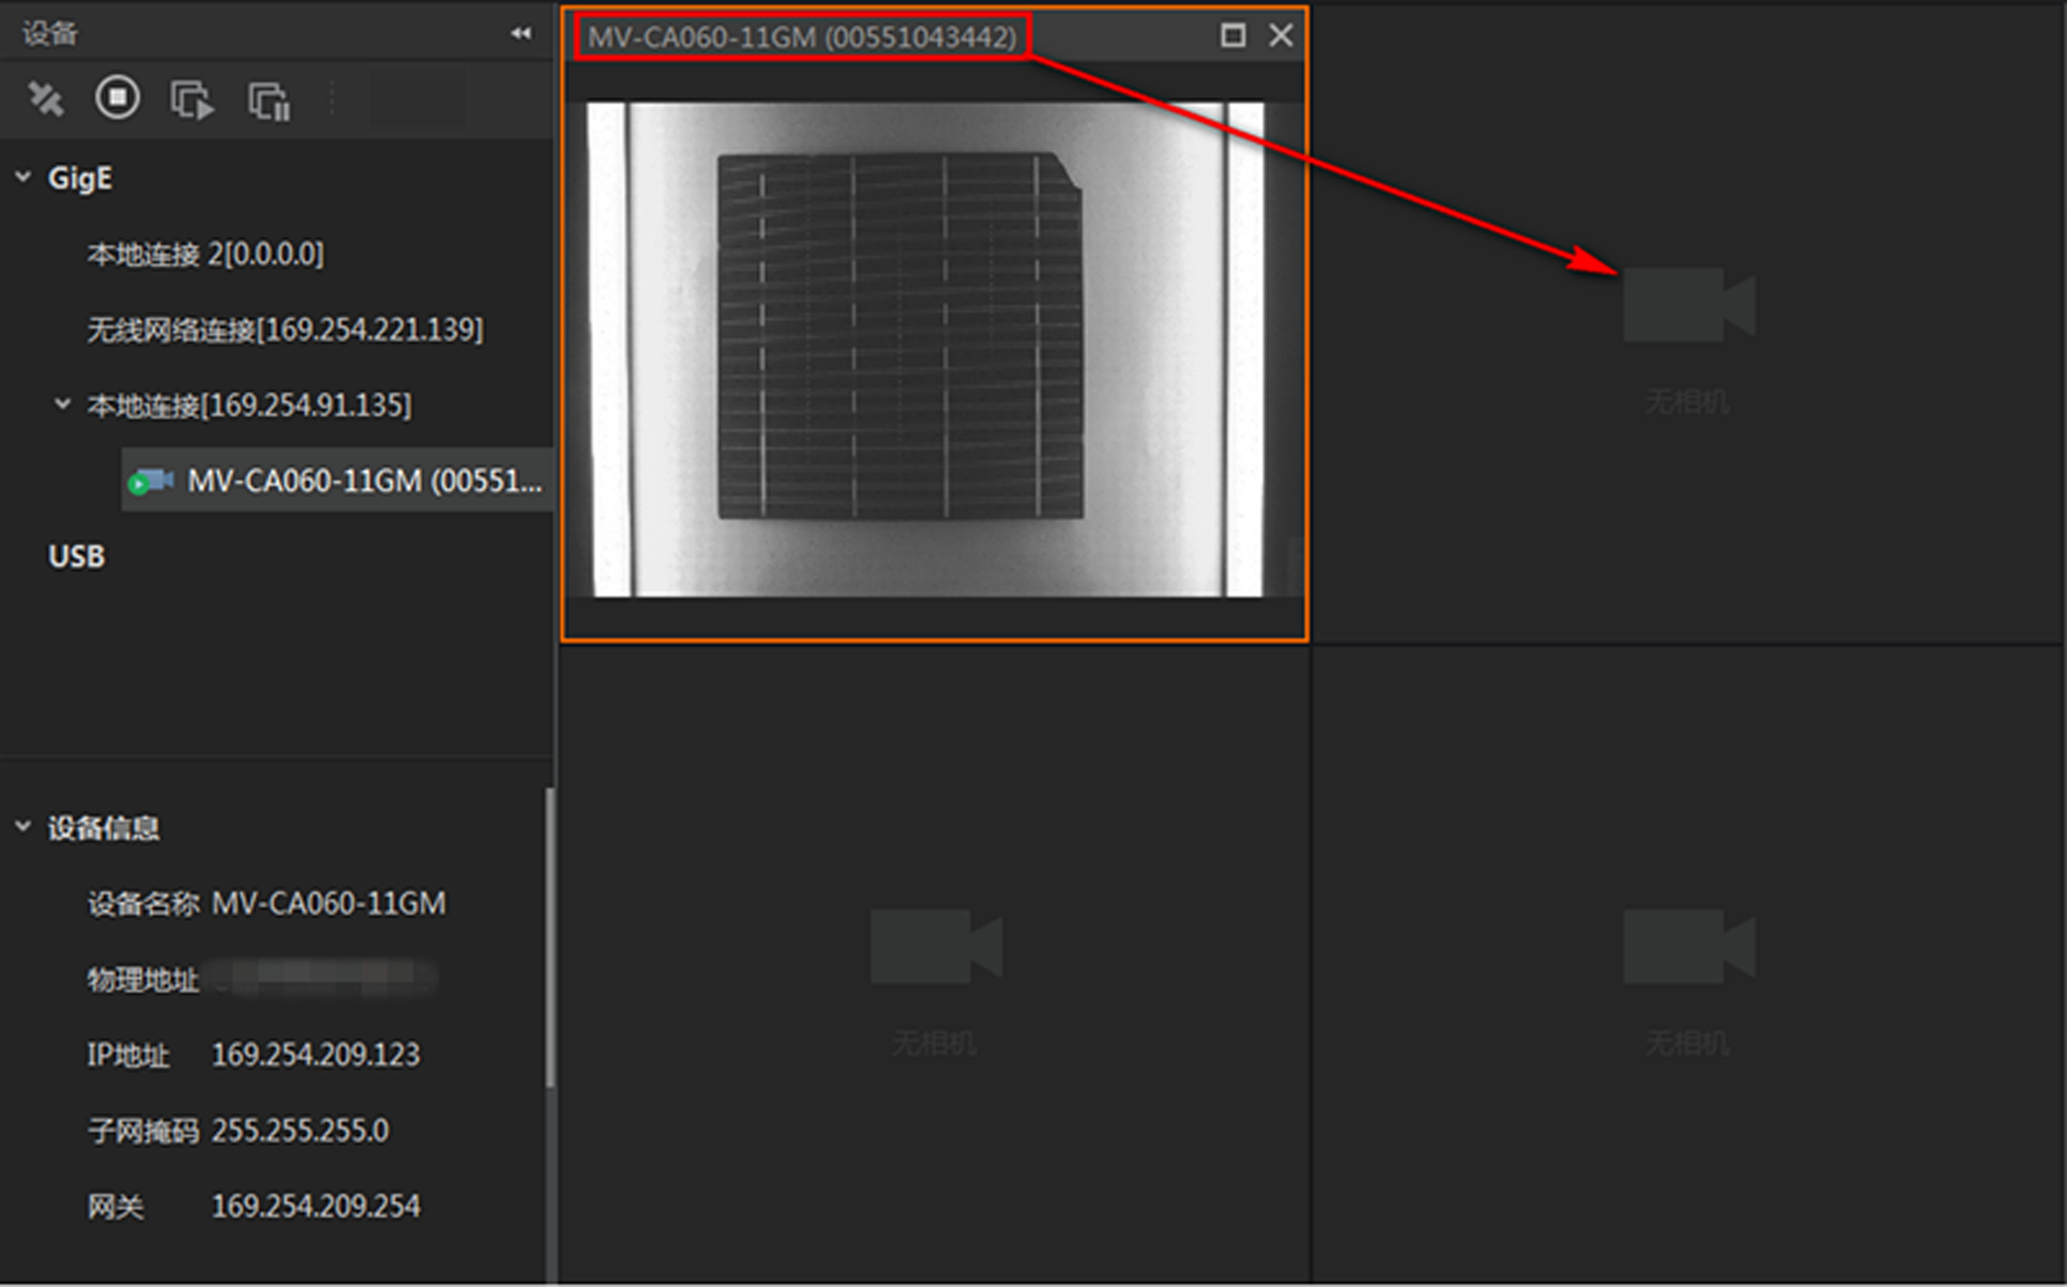The height and width of the screenshot is (1287, 2067).
Task: Click the green camera icon in device tree
Action: [x=150, y=482]
